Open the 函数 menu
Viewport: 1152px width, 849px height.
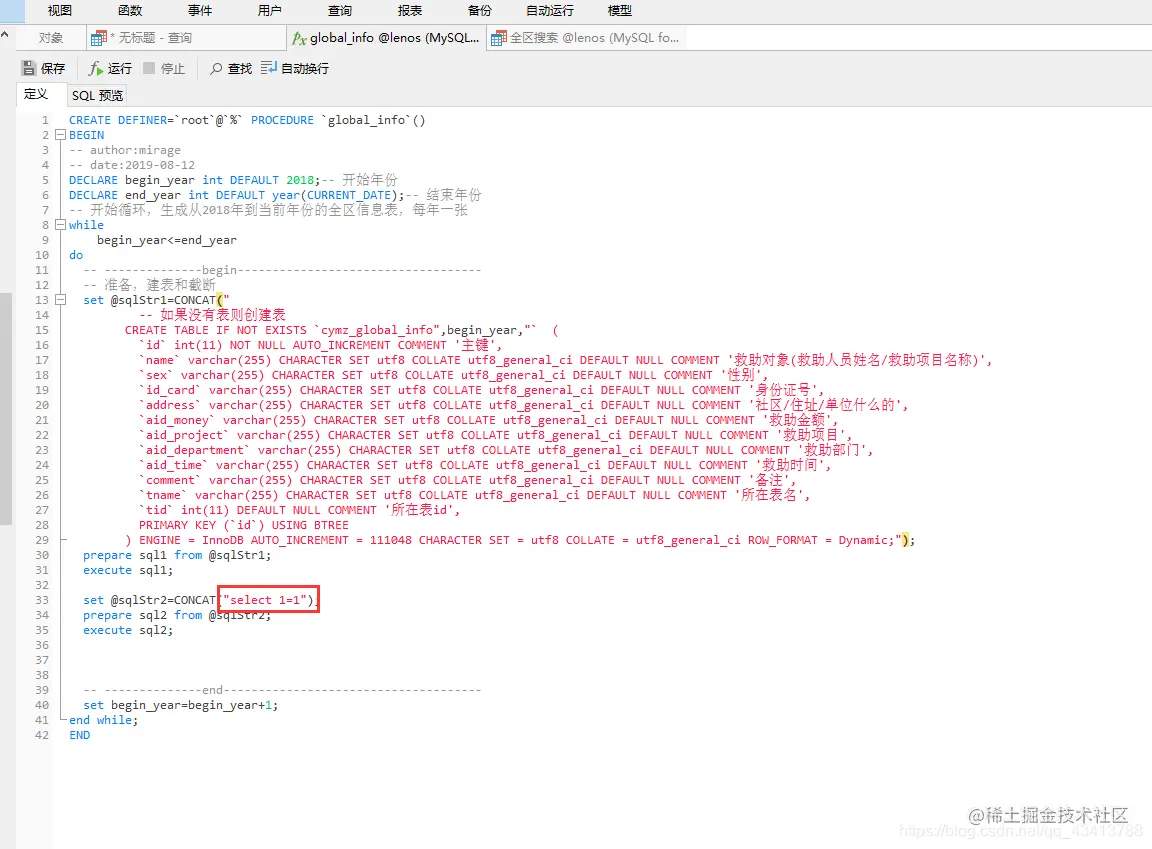[129, 10]
